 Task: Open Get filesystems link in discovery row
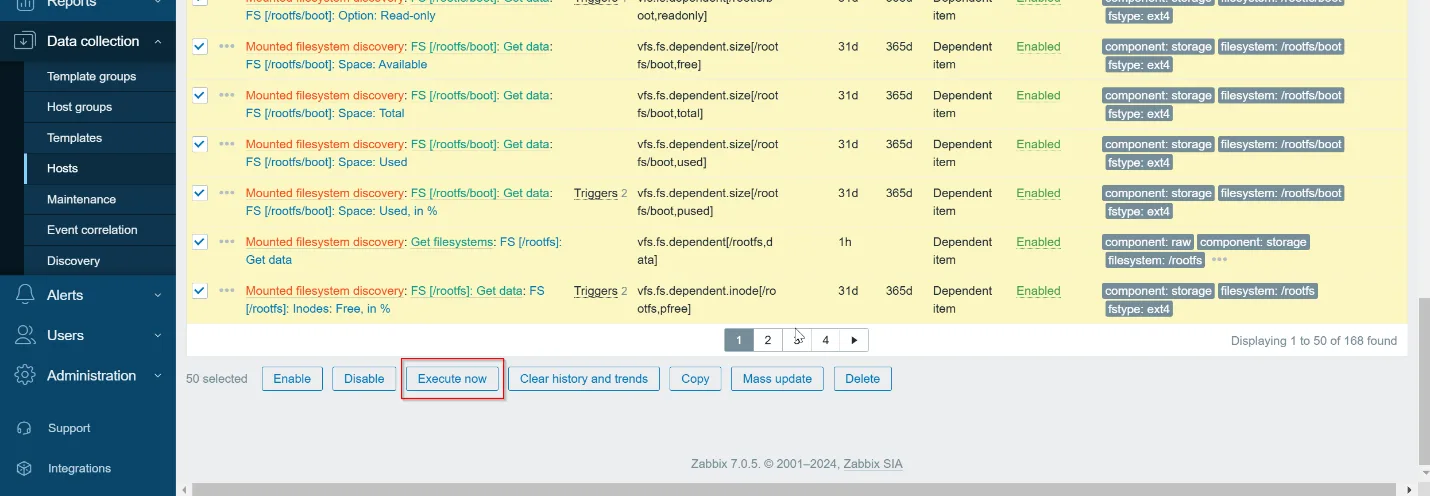click(x=452, y=242)
